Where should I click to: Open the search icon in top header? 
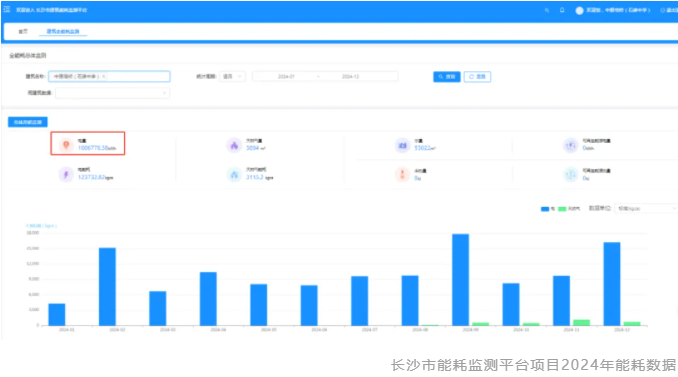pos(547,10)
